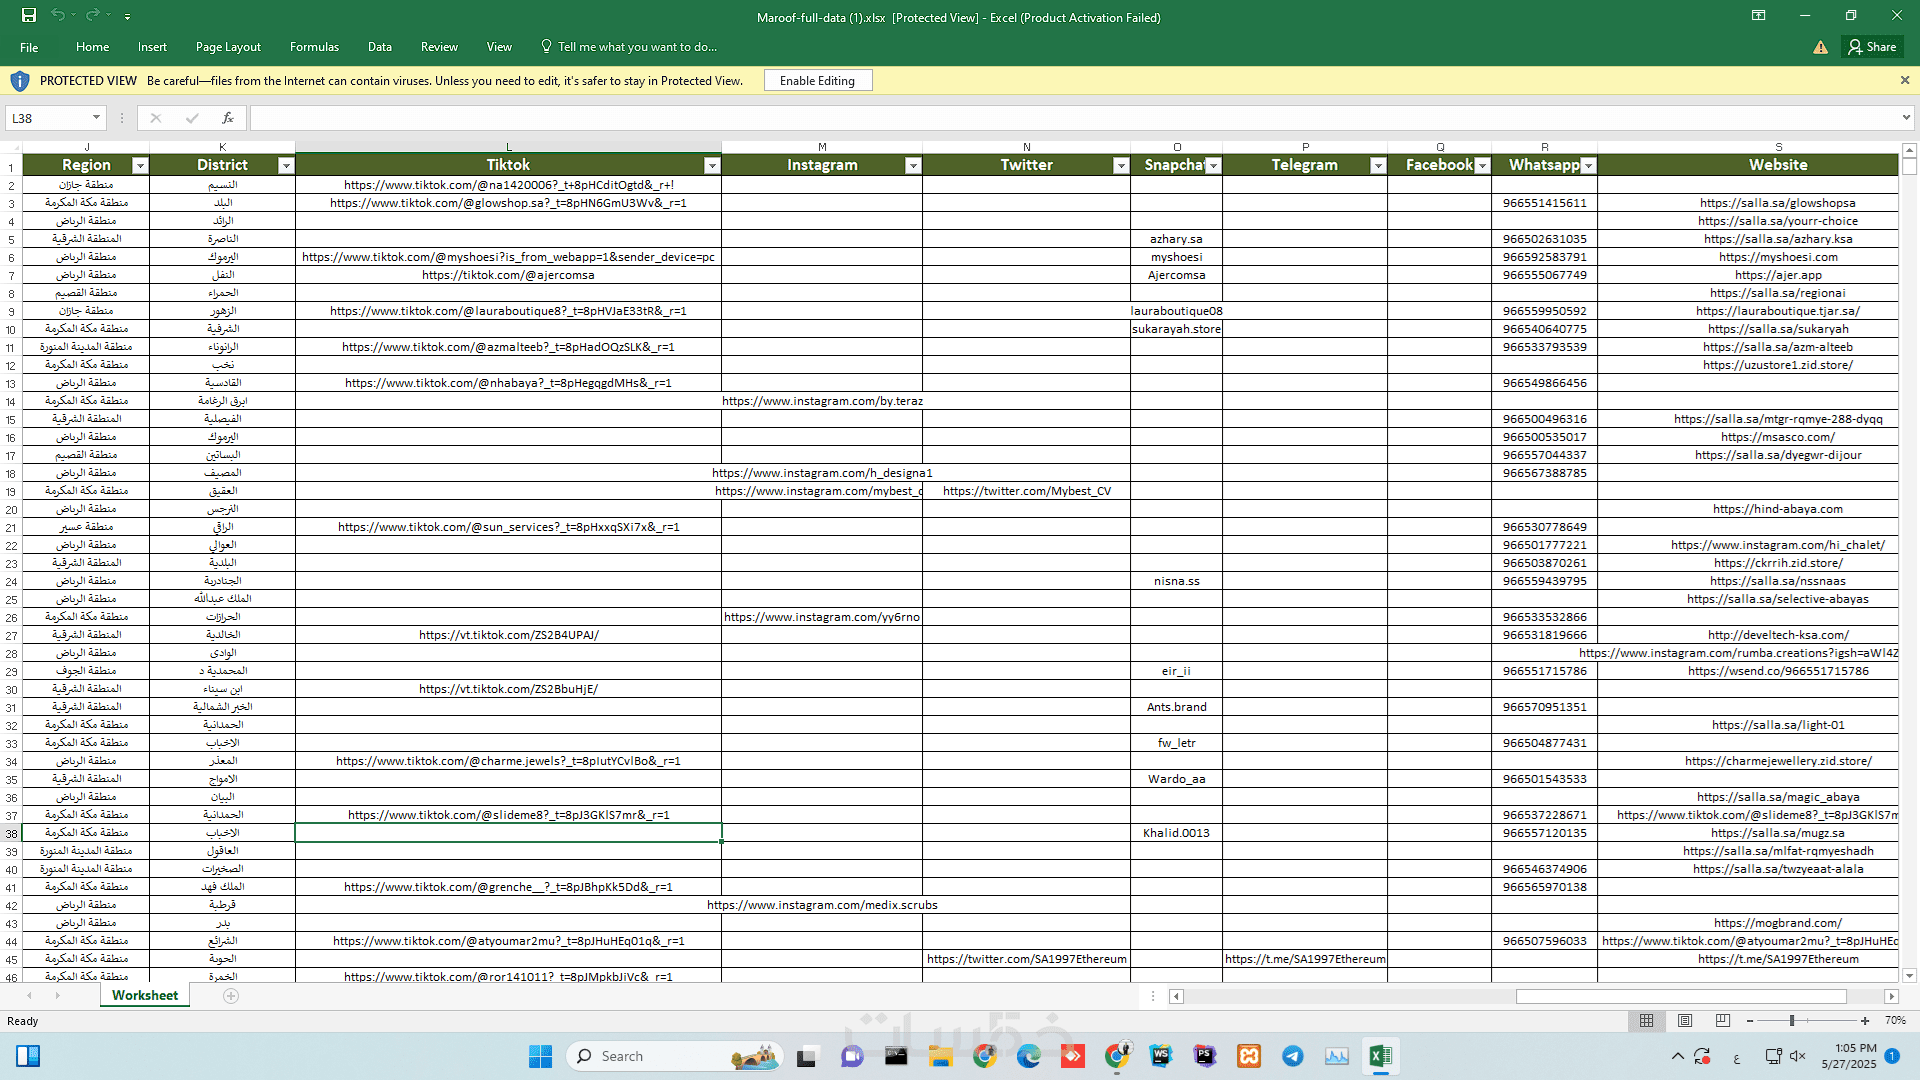Click the zoom slider handle

click(x=1792, y=1021)
